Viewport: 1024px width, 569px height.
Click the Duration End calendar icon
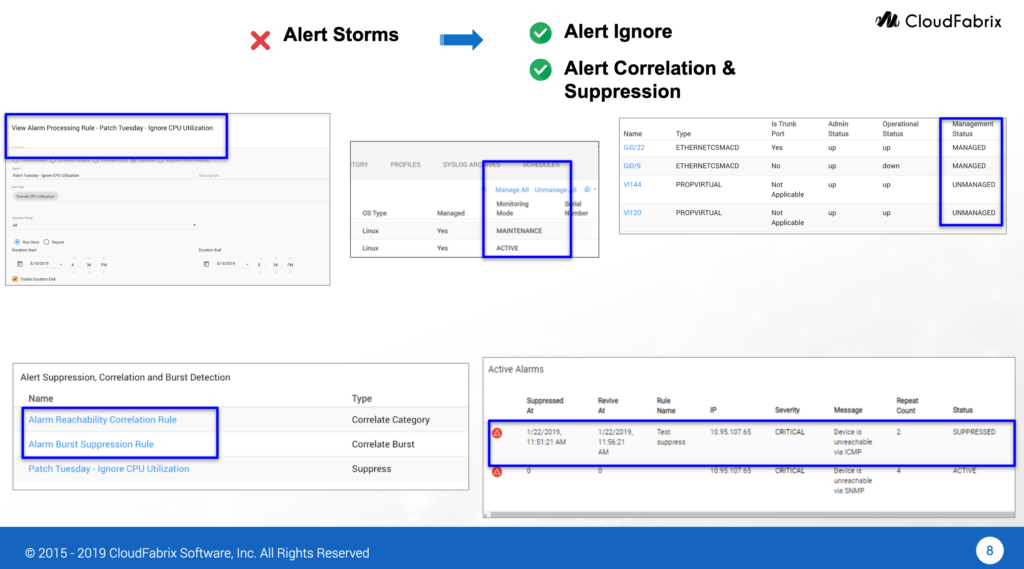pyautogui.click(x=206, y=264)
